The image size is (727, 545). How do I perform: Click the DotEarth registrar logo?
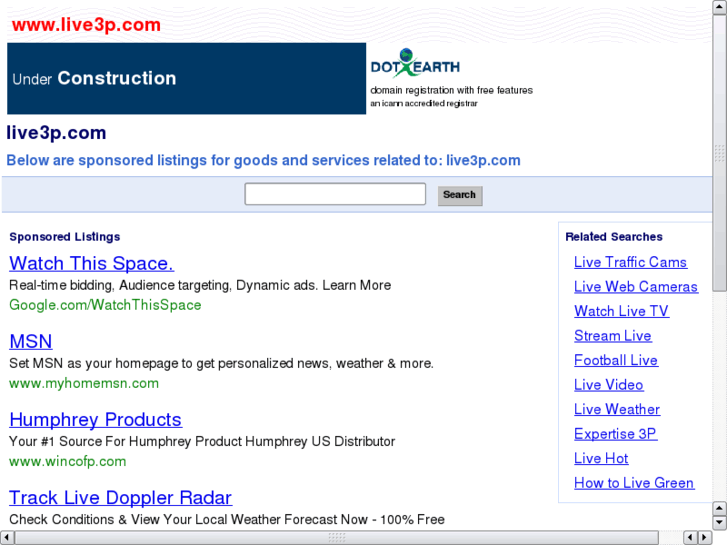coord(415,63)
